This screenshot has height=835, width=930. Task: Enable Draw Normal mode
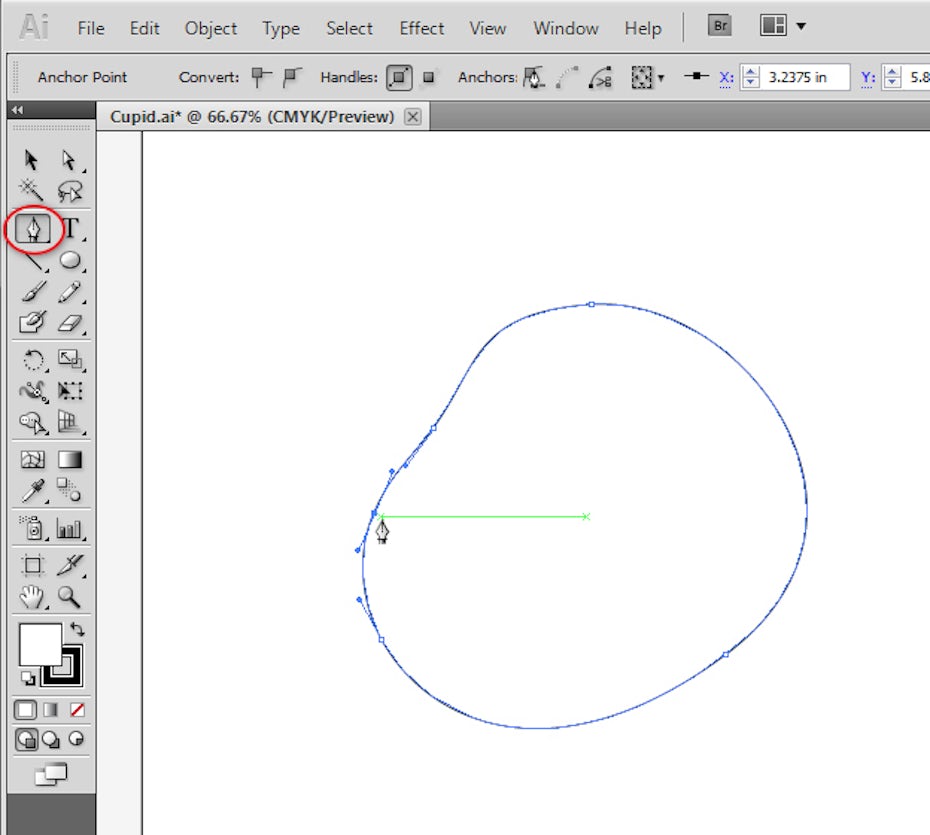(26, 740)
